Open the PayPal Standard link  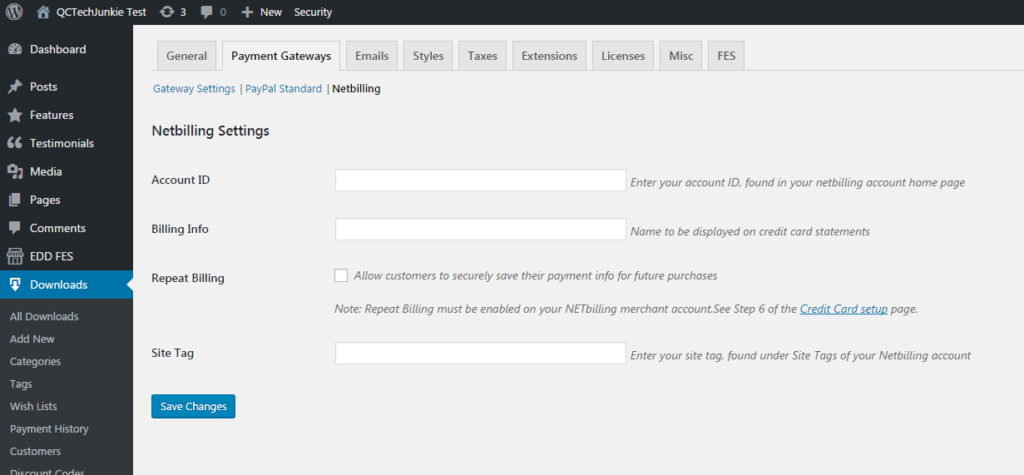pos(283,89)
